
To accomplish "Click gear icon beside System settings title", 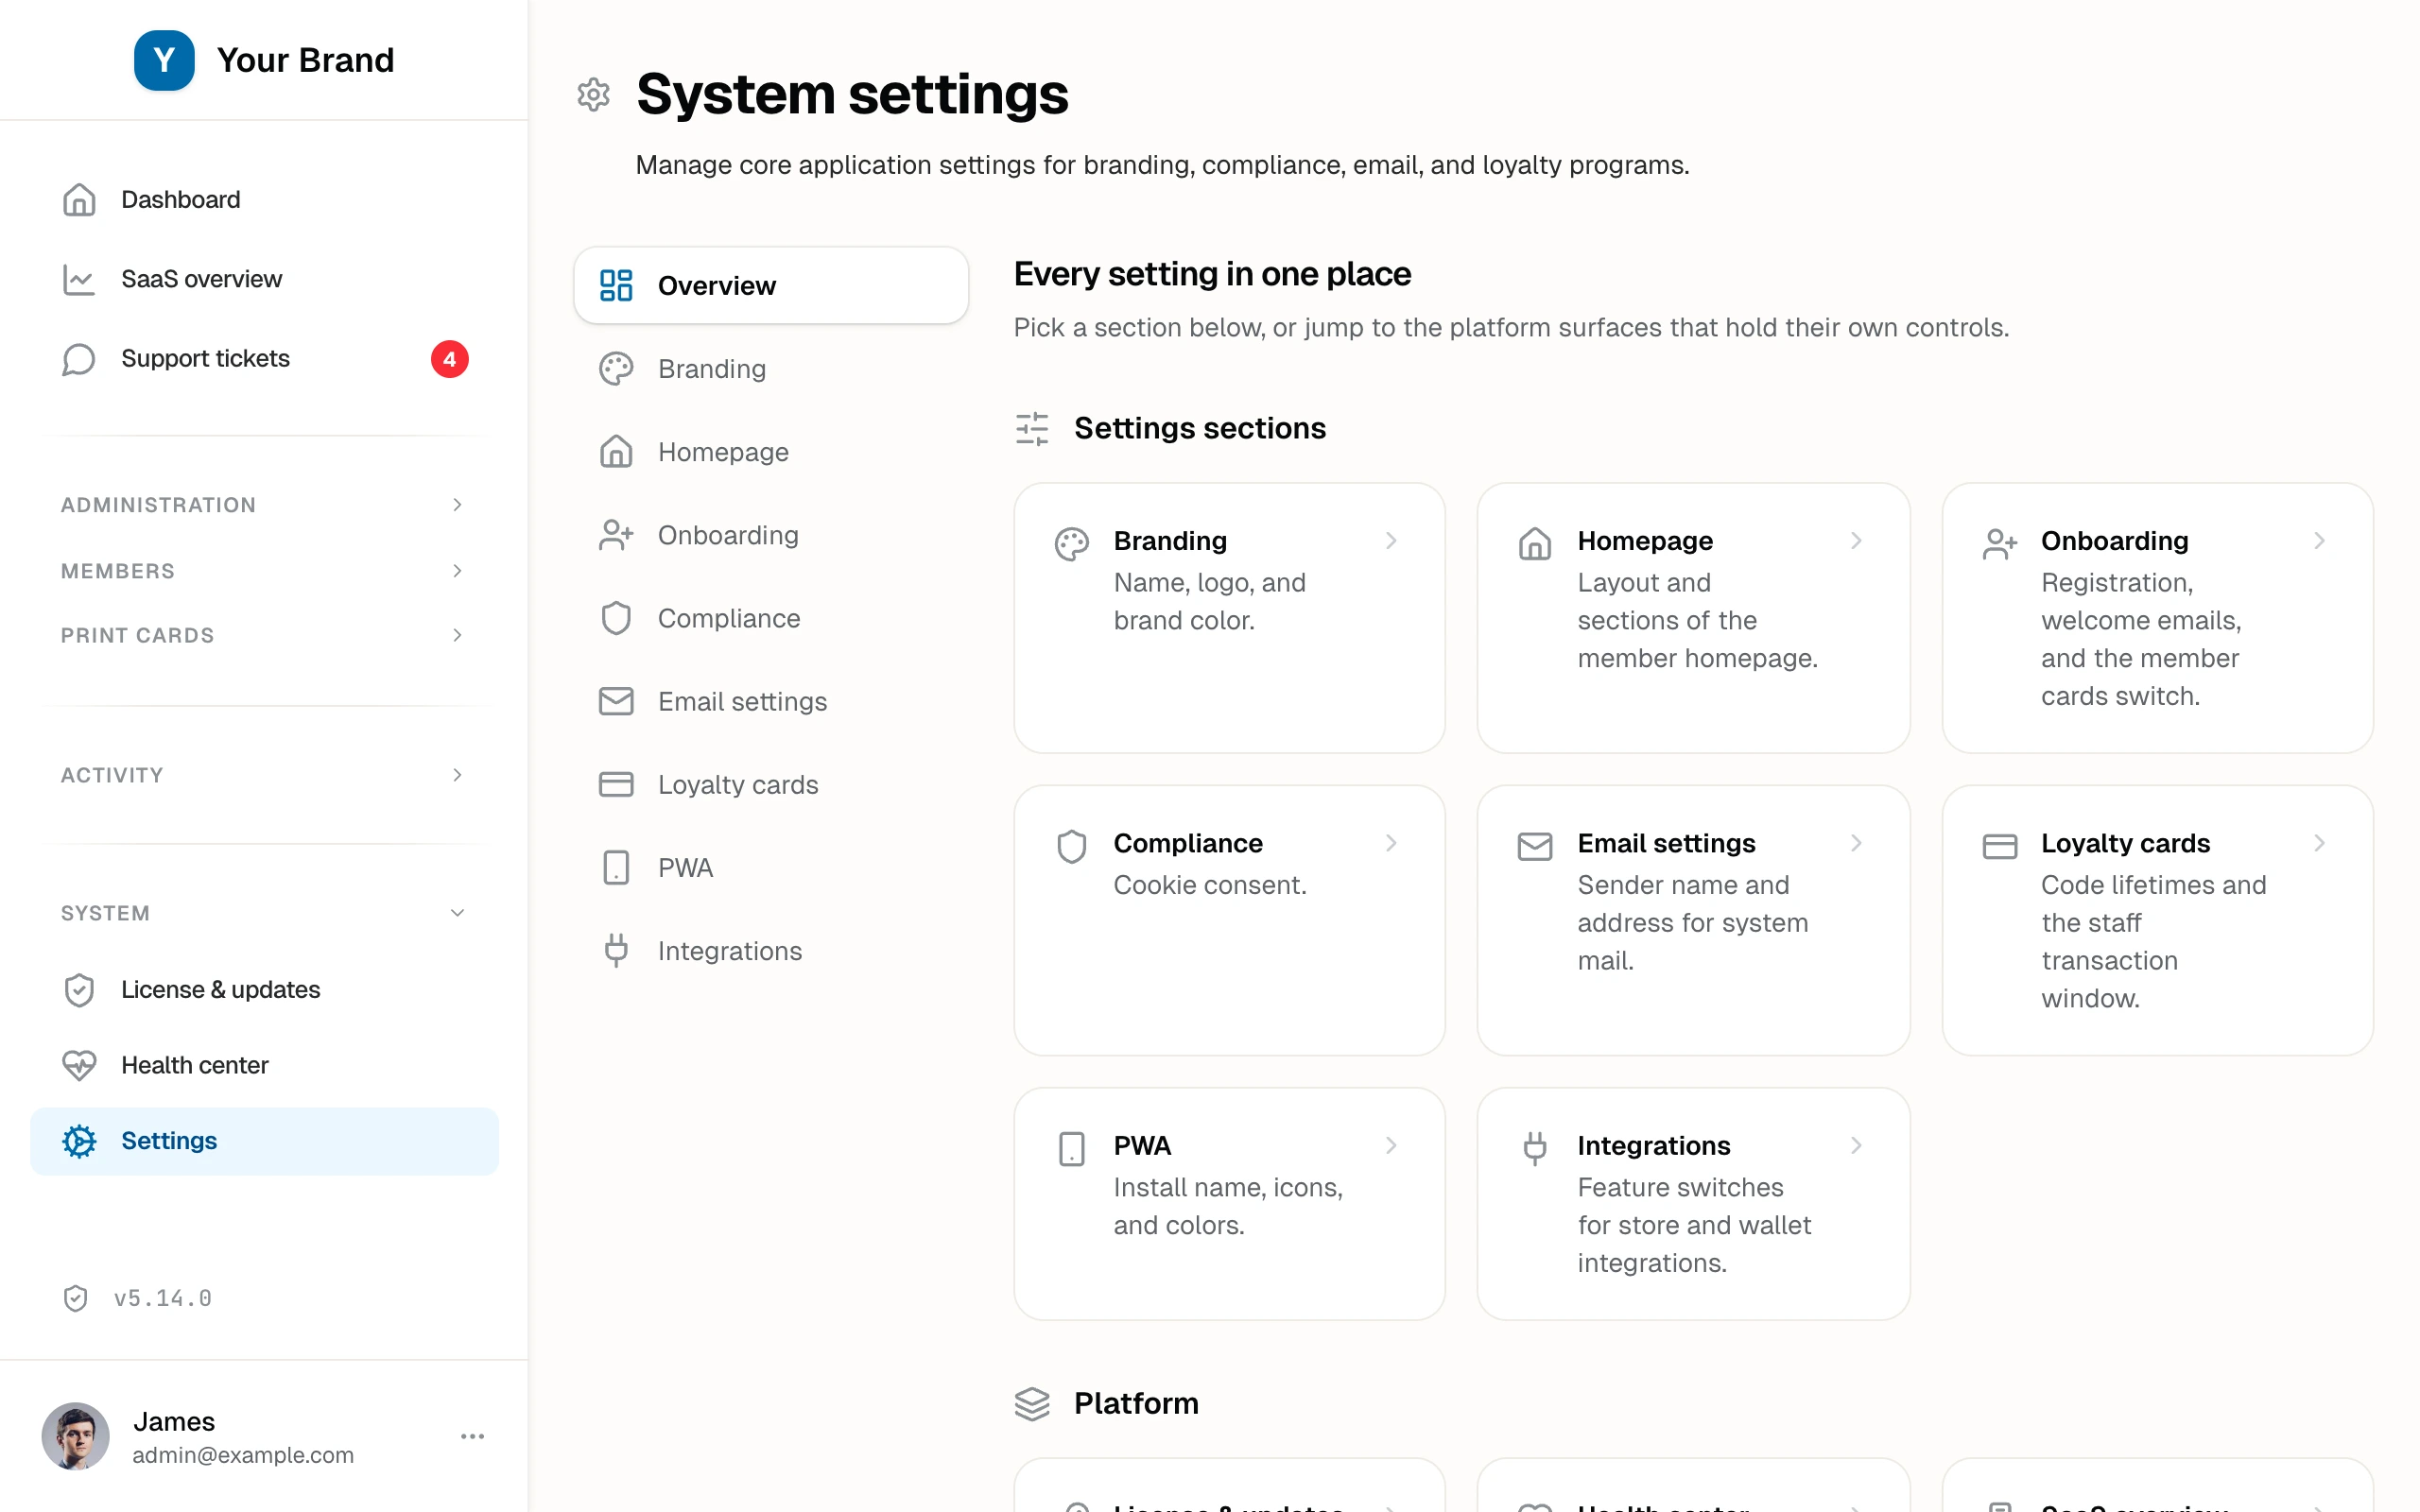I will [593, 94].
